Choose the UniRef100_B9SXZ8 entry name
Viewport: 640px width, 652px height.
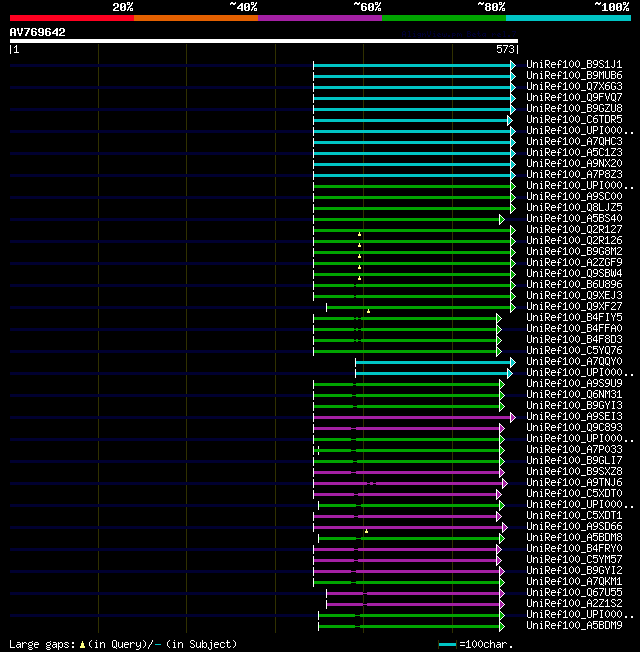click(x=574, y=472)
